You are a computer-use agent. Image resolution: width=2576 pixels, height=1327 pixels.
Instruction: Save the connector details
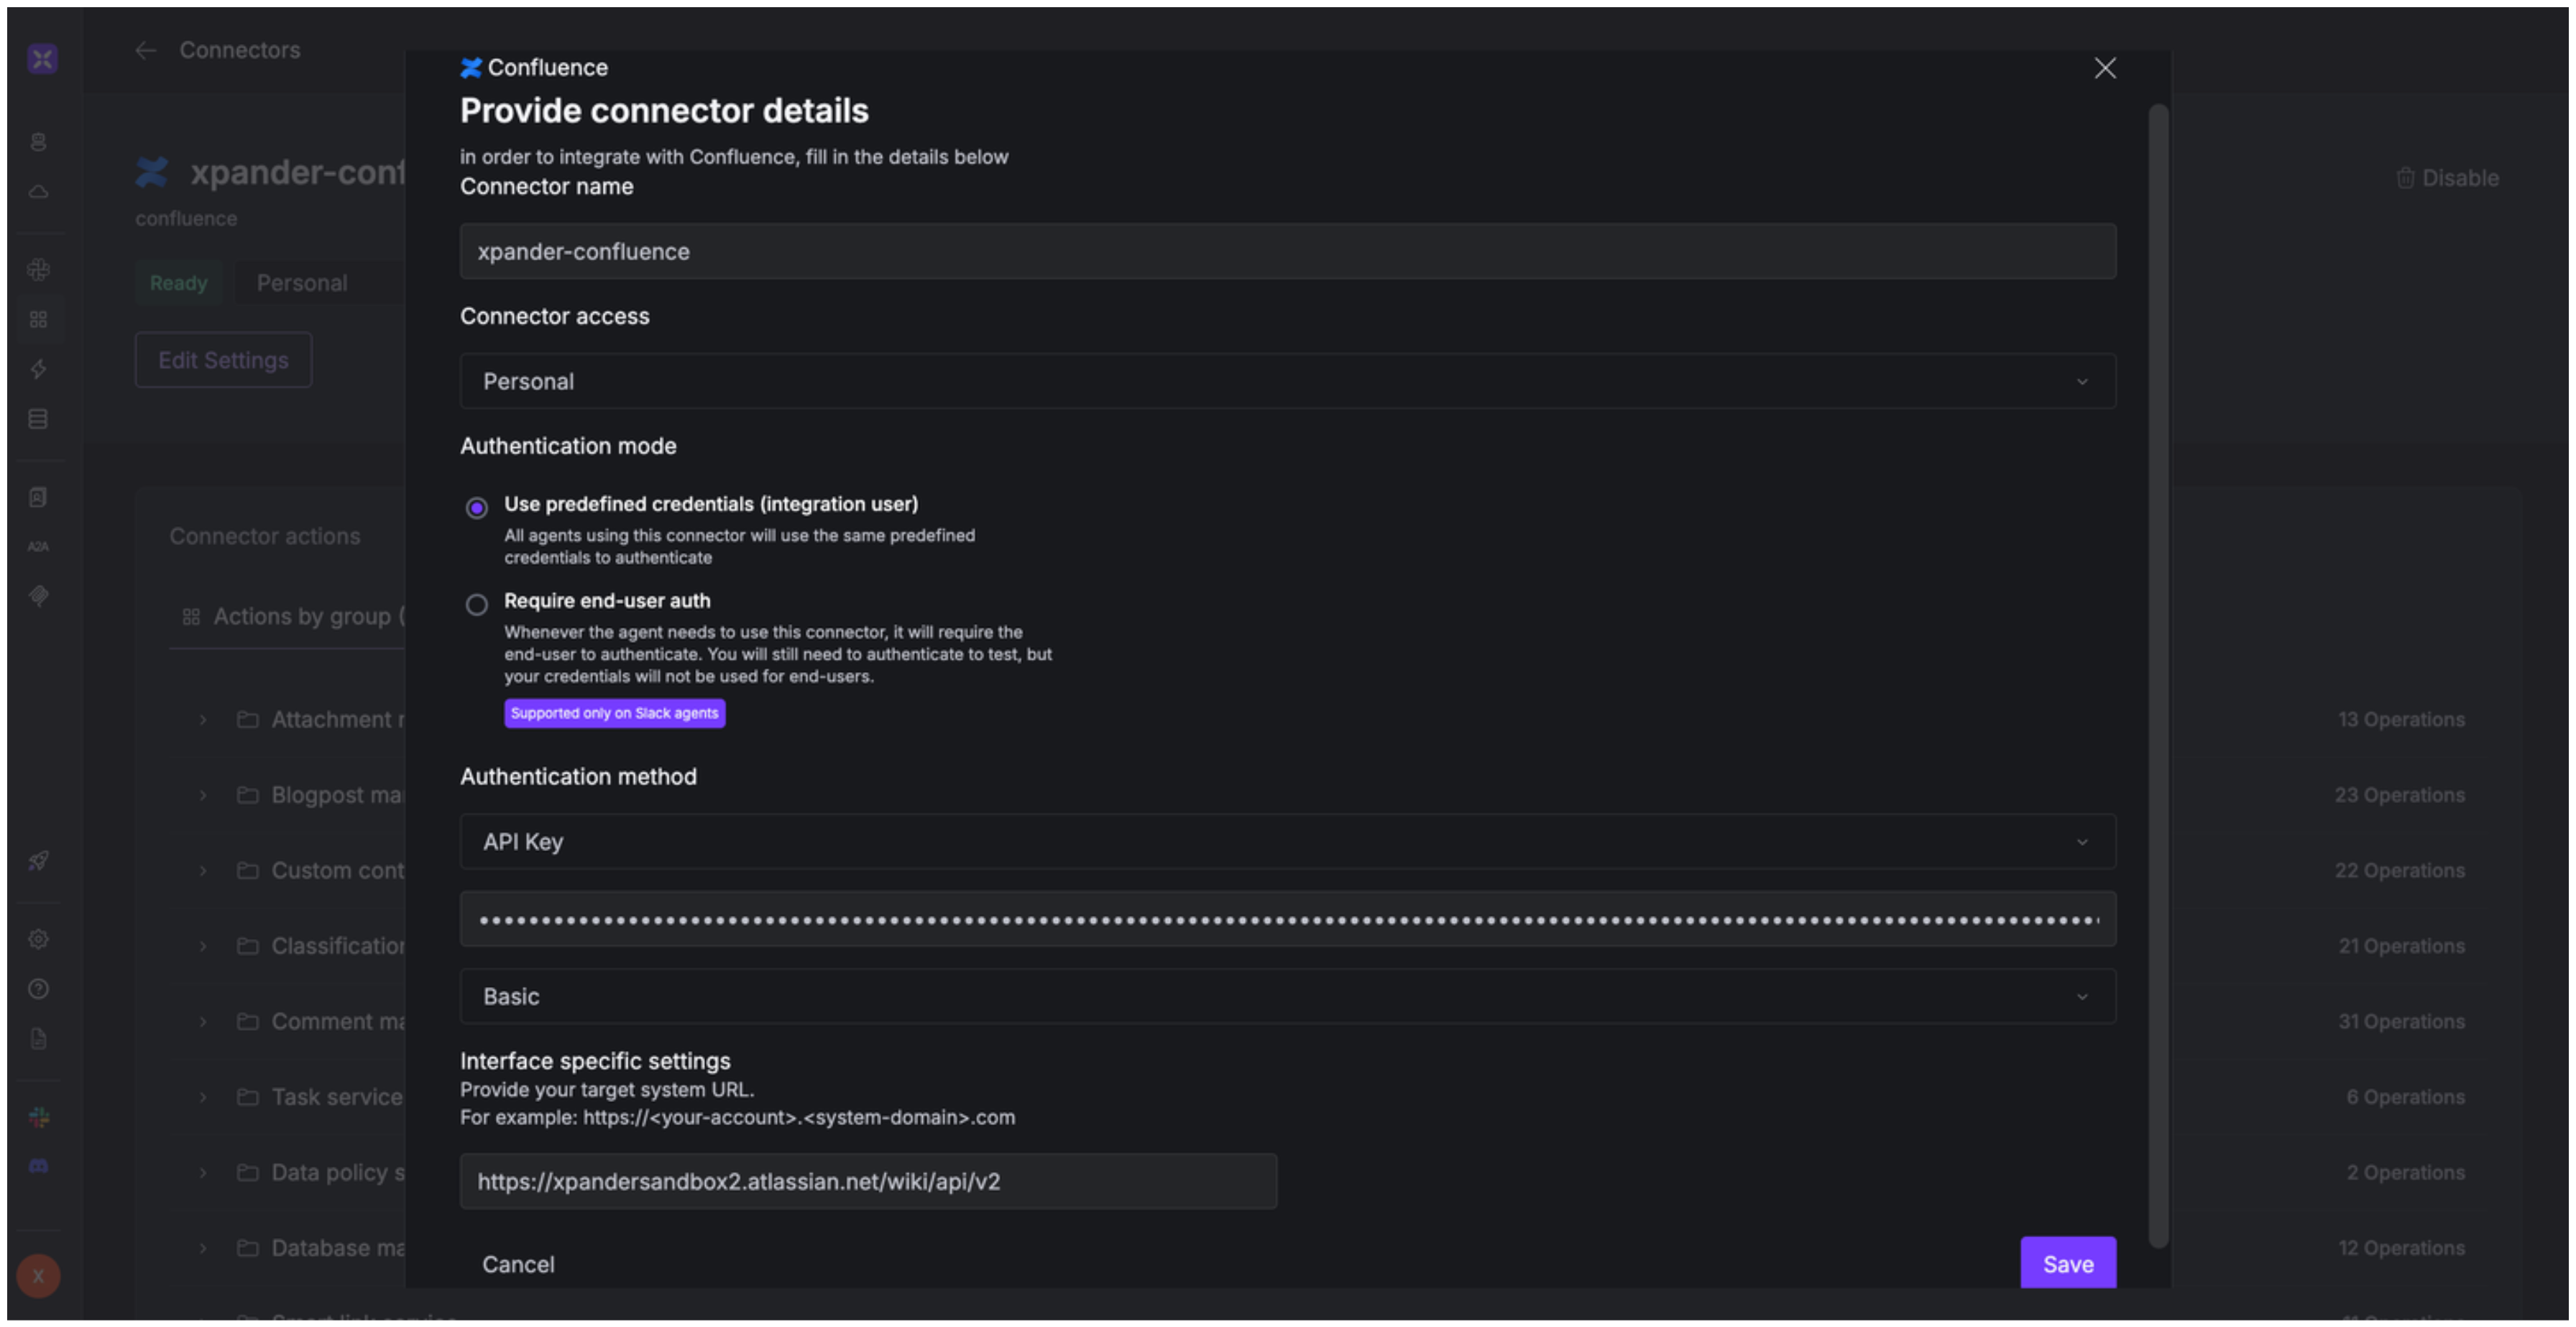[x=2067, y=1263]
